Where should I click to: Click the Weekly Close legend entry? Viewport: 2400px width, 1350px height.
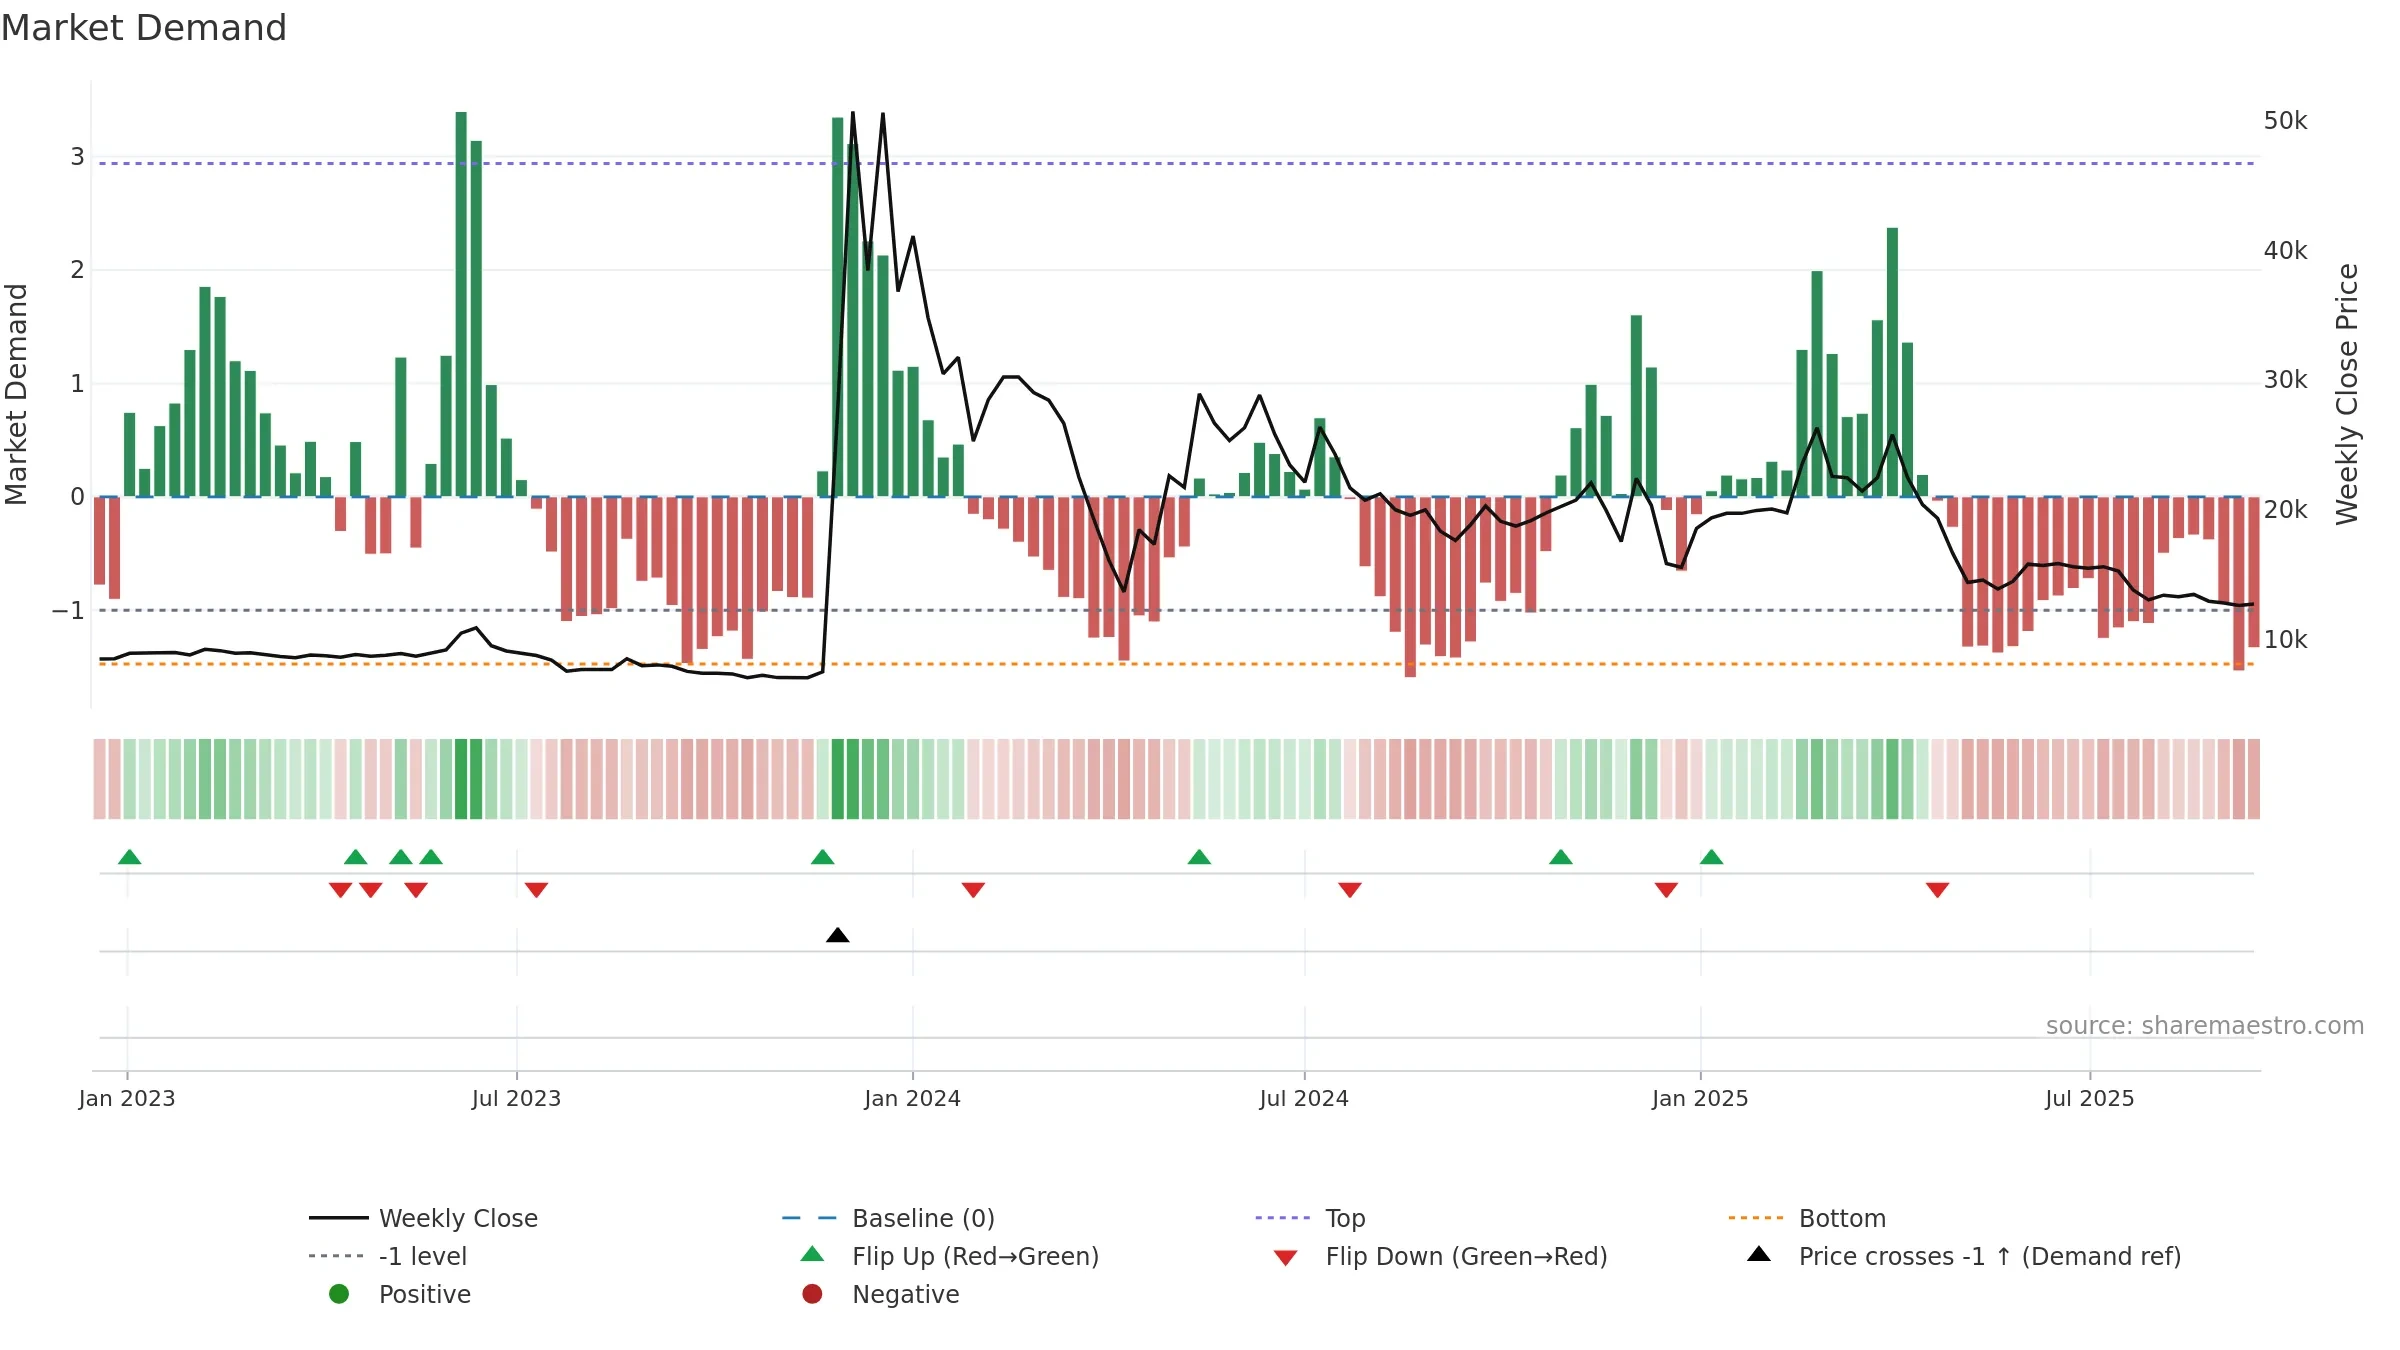(x=424, y=1218)
